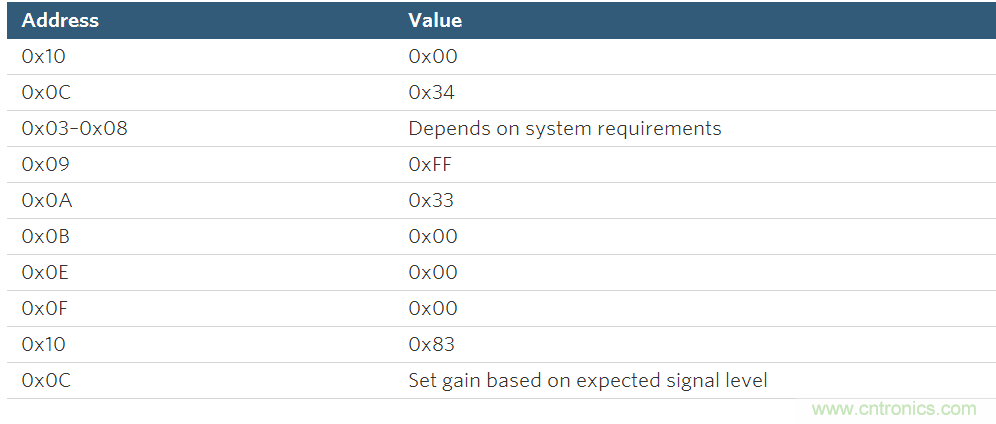Select the 0x33 value cell

pyautogui.click(x=431, y=201)
